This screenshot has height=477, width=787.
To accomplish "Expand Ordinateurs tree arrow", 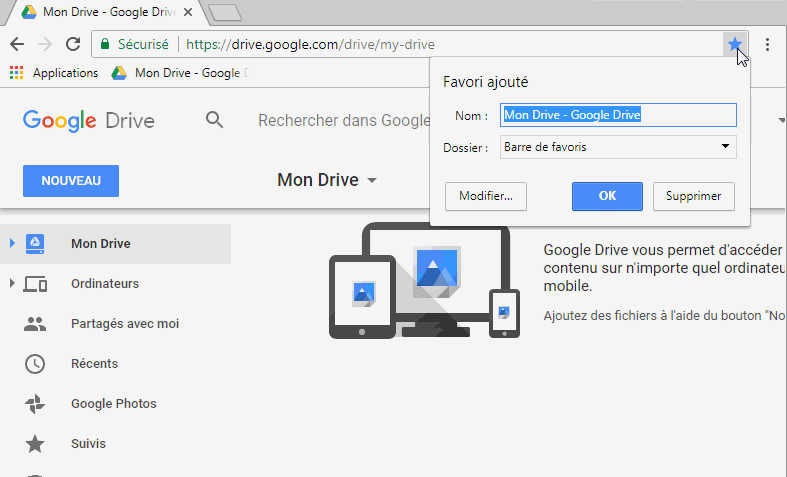I will pos(12,283).
